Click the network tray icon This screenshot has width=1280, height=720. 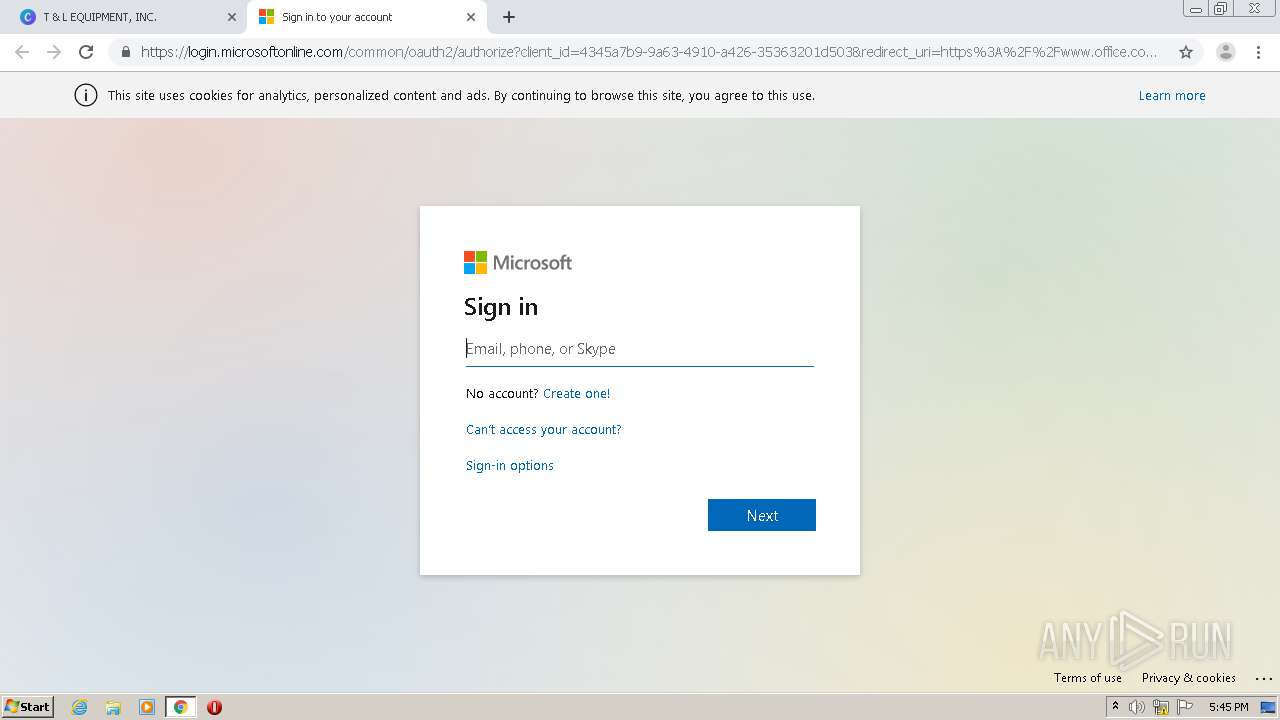(1161, 707)
